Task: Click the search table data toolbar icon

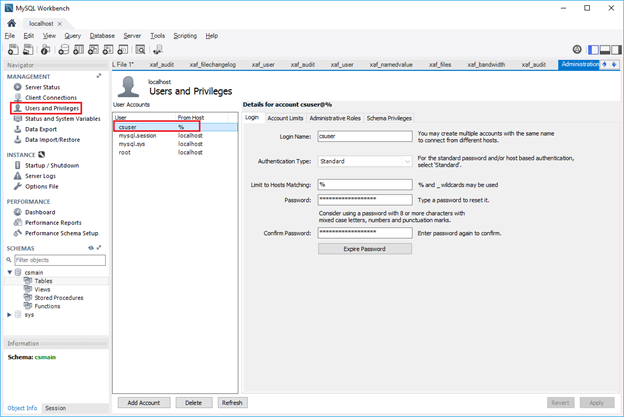Action: click(140, 50)
